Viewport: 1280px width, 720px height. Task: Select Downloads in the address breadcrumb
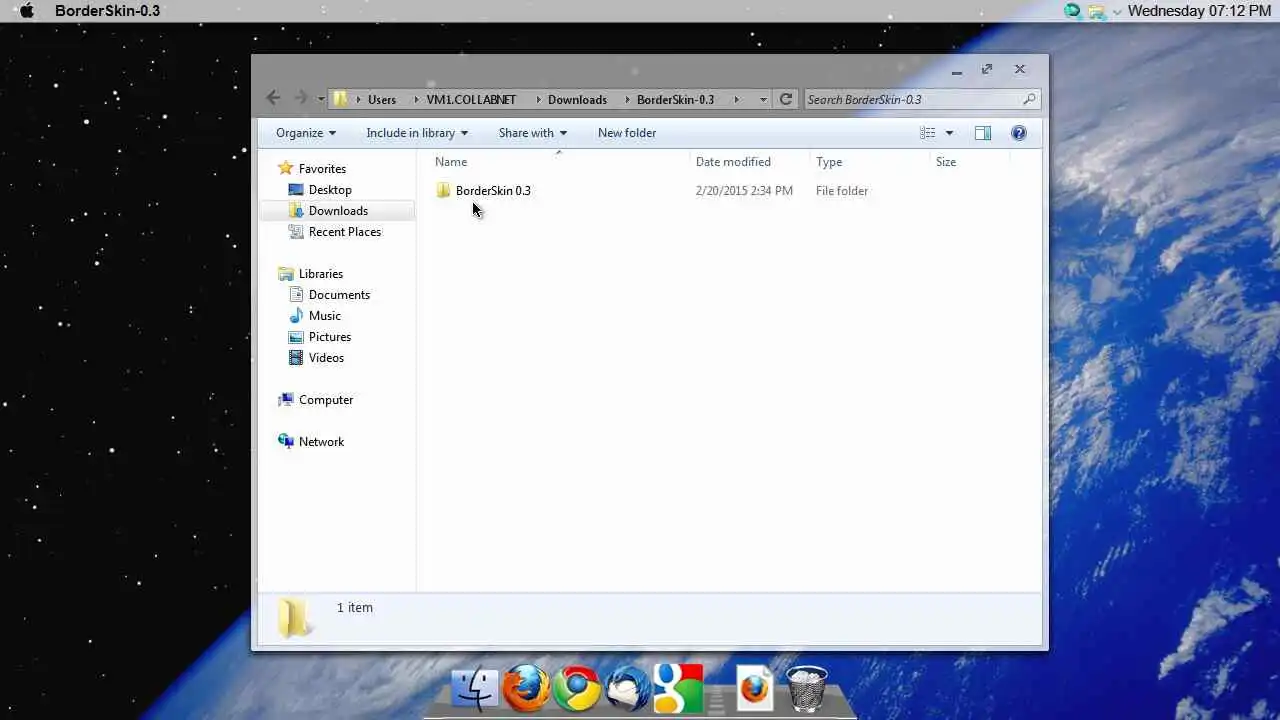[x=577, y=99]
